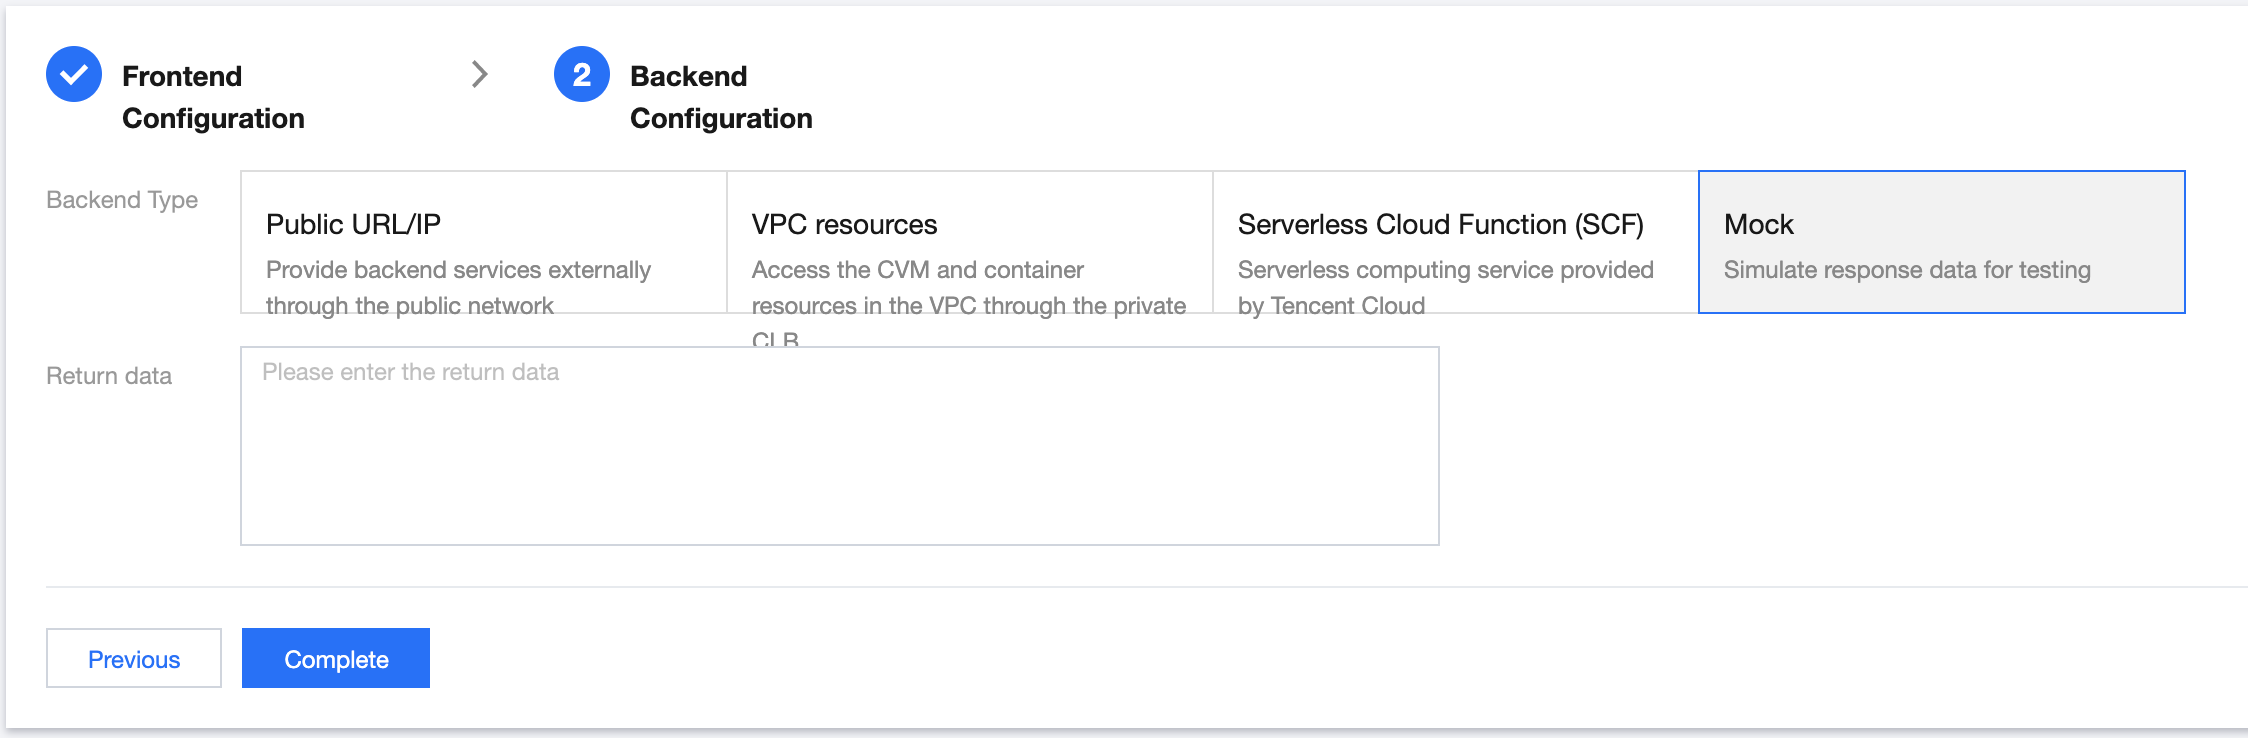The image size is (2248, 738).
Task: Click "Please enter the return data" placeholder
Action: pos(410,372)
